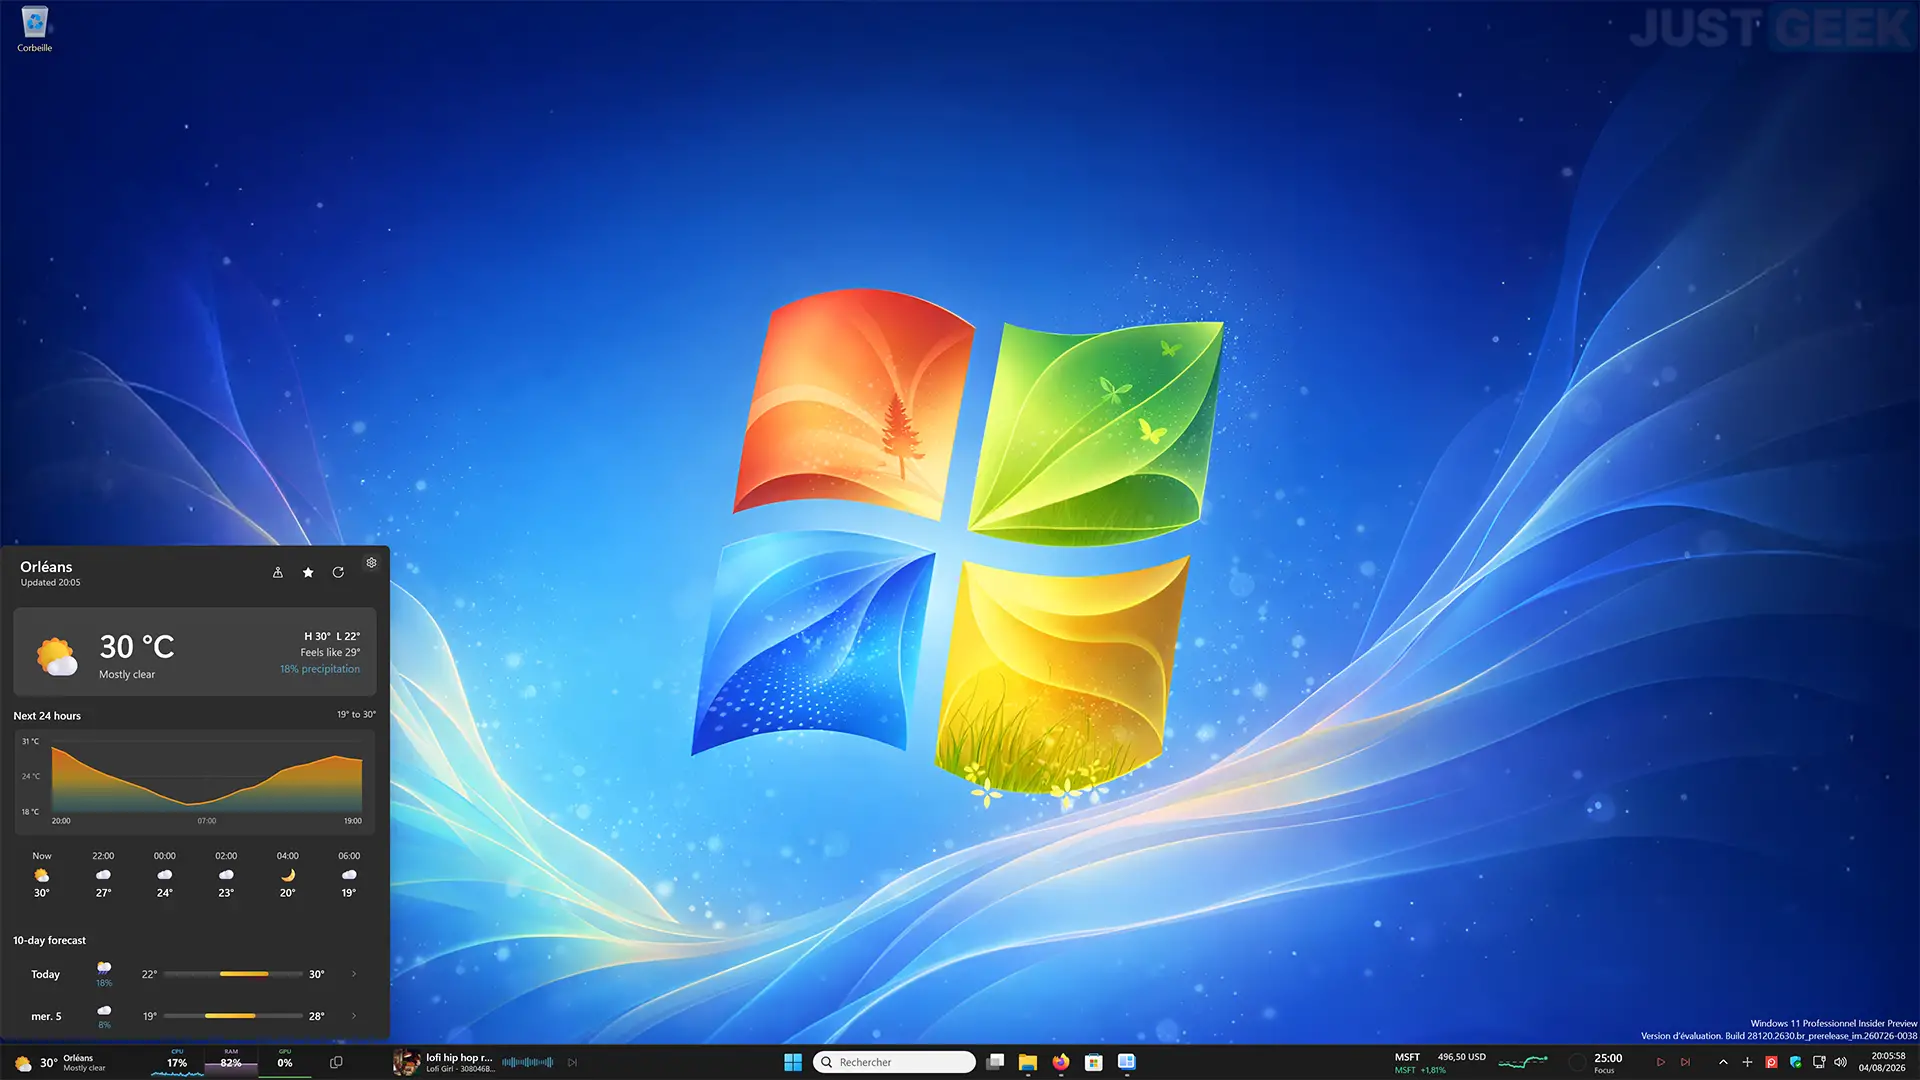
Task: Open the Windows Start menu
Action: [x=793, y=1062]
